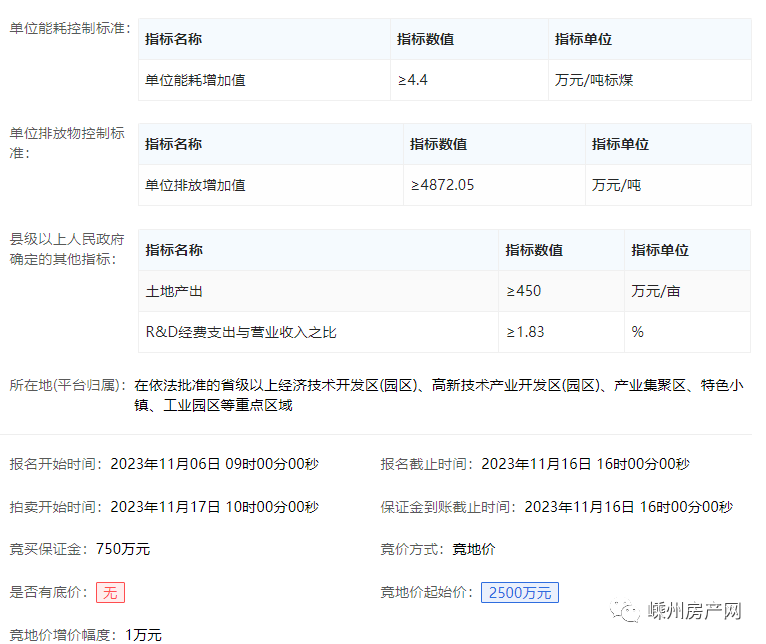This screenshot has width=766, height=644.
Task: Select the 单位能耗增加值 table cell
Action: coord(195,80)
